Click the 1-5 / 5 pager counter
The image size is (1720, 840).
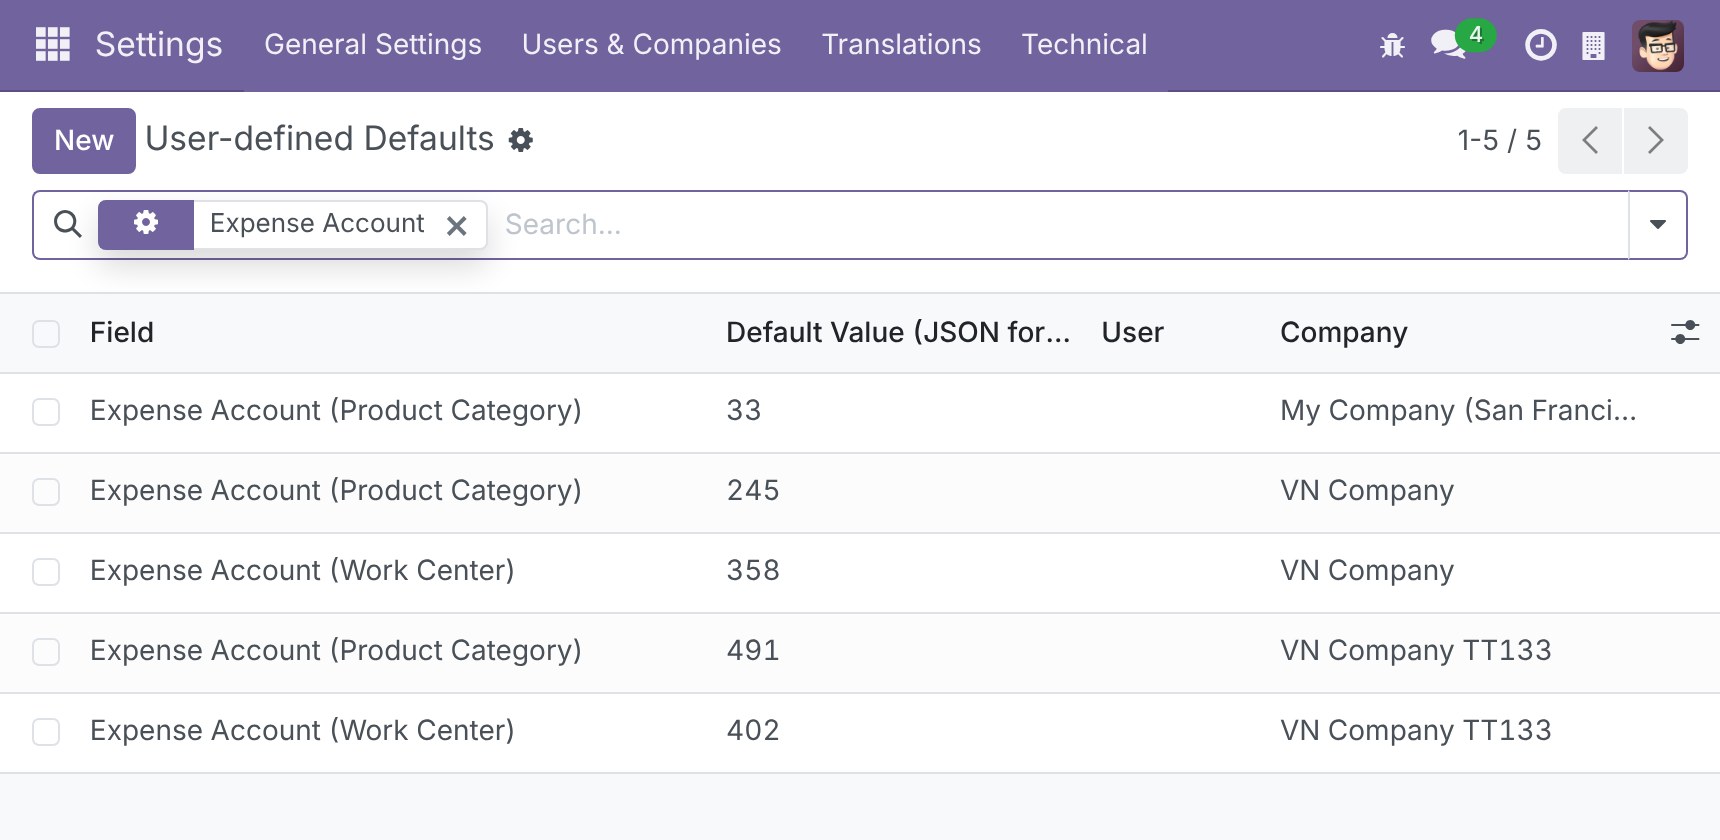[x=1499, y=140]
